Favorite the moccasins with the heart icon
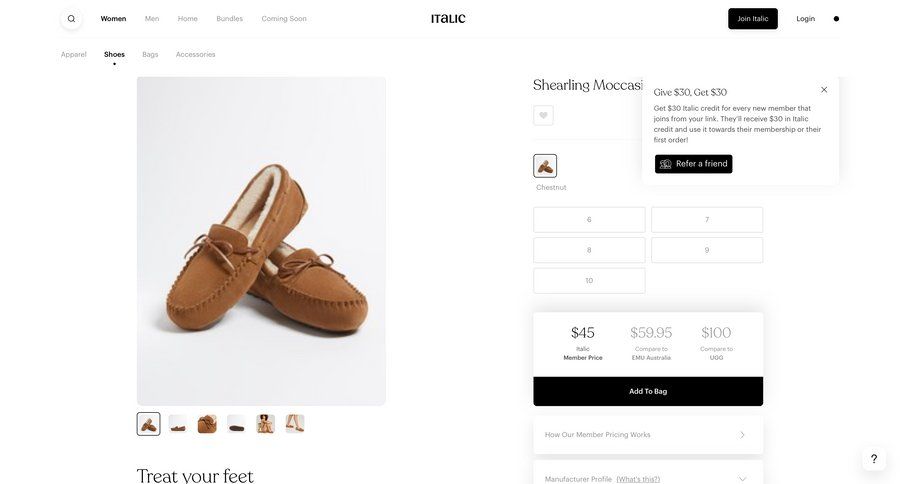This screenshot has width=900, height=484. coord(543,115)
